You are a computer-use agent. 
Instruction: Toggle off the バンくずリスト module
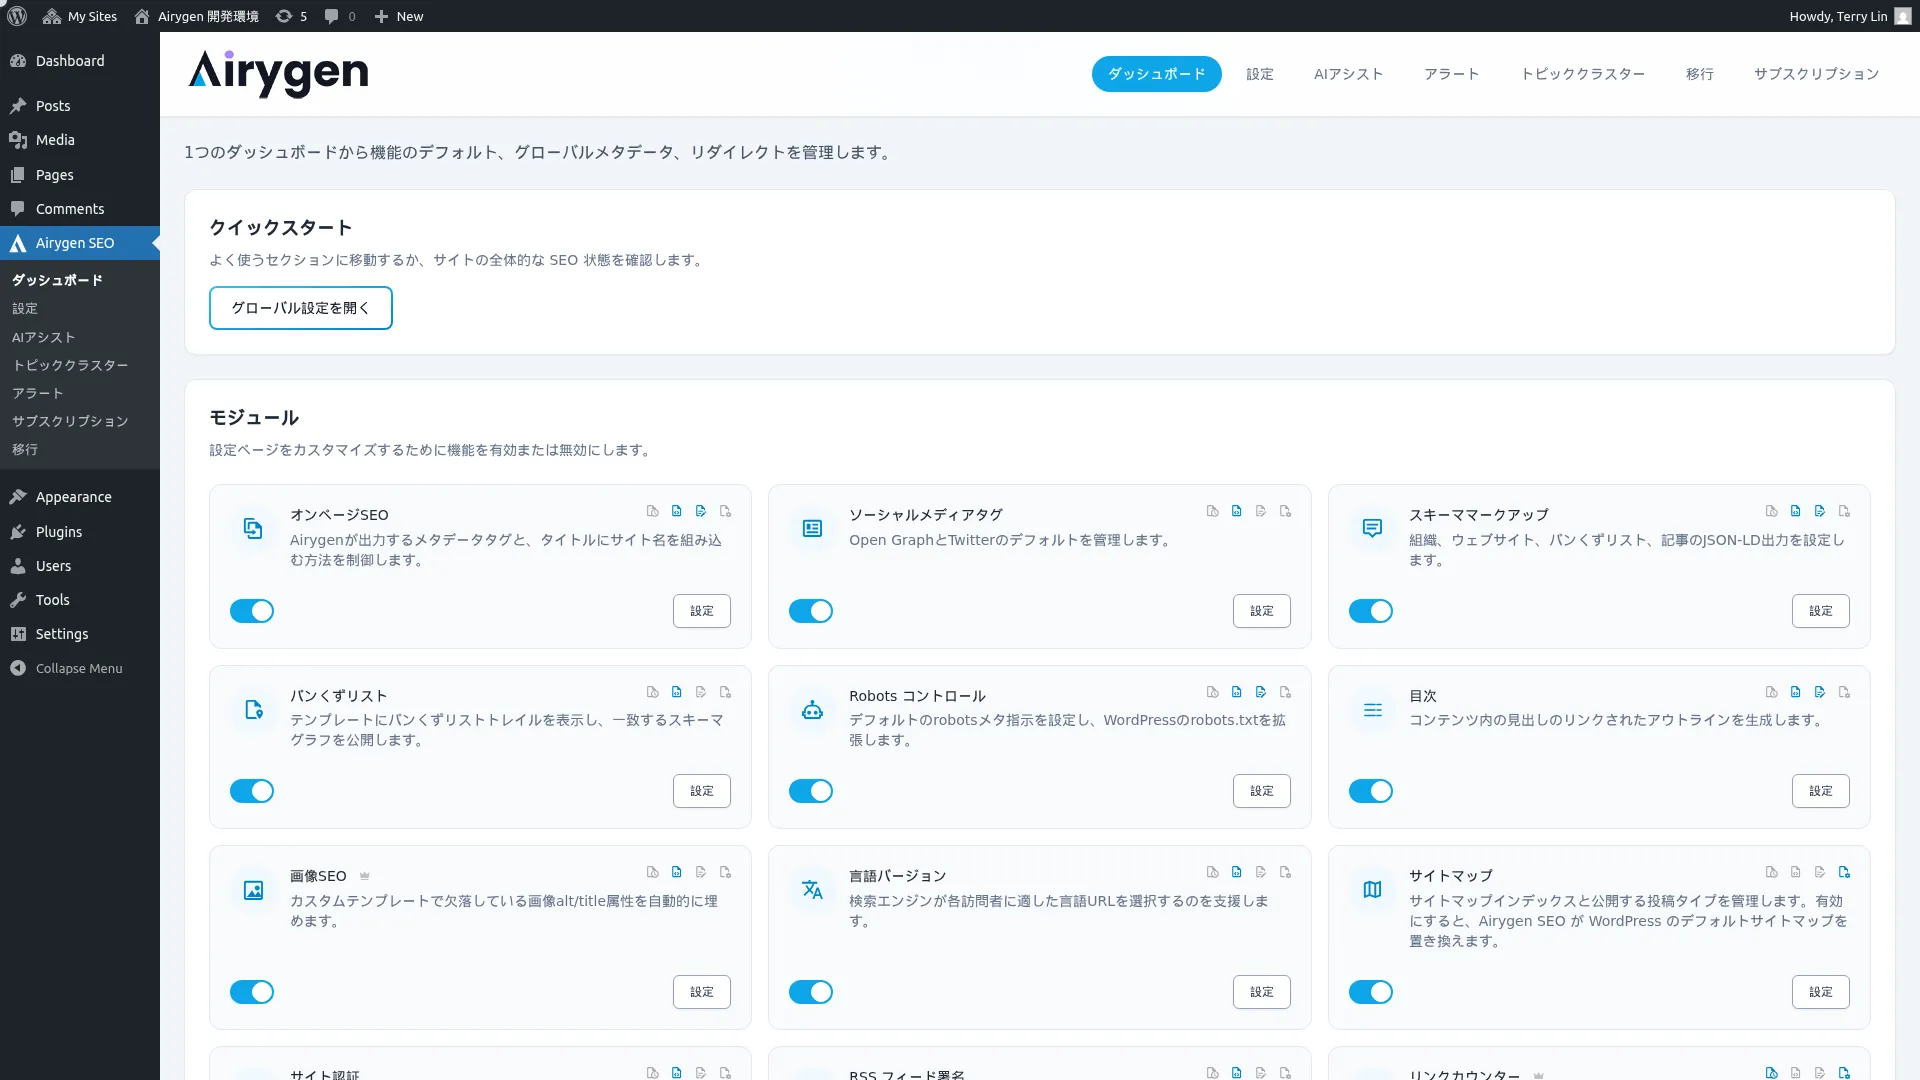pyautogui.click(x=251, y=791)
